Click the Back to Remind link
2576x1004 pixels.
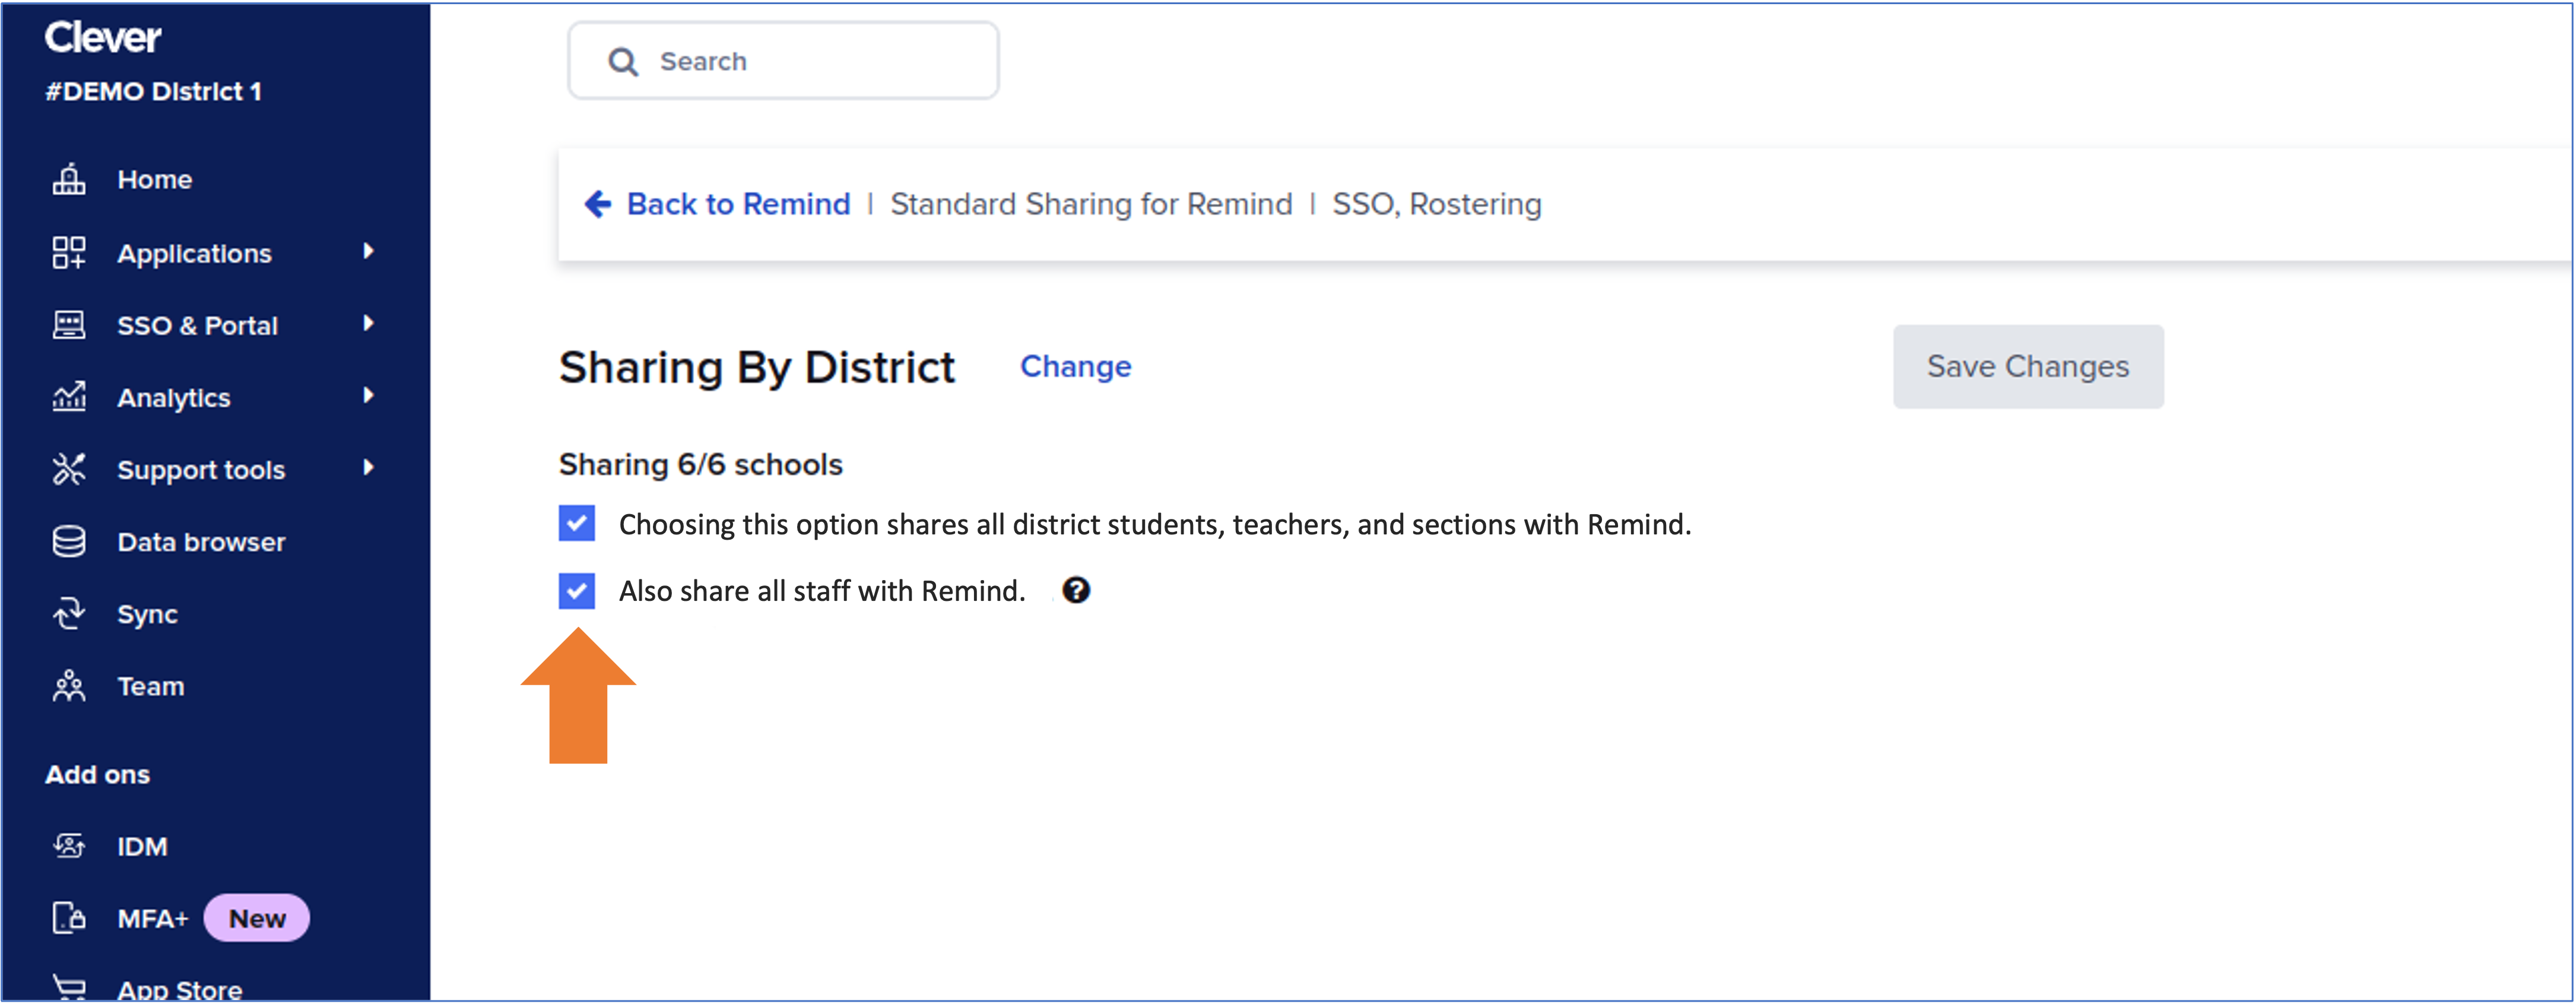pyautogui.click(x=737, y=204)
